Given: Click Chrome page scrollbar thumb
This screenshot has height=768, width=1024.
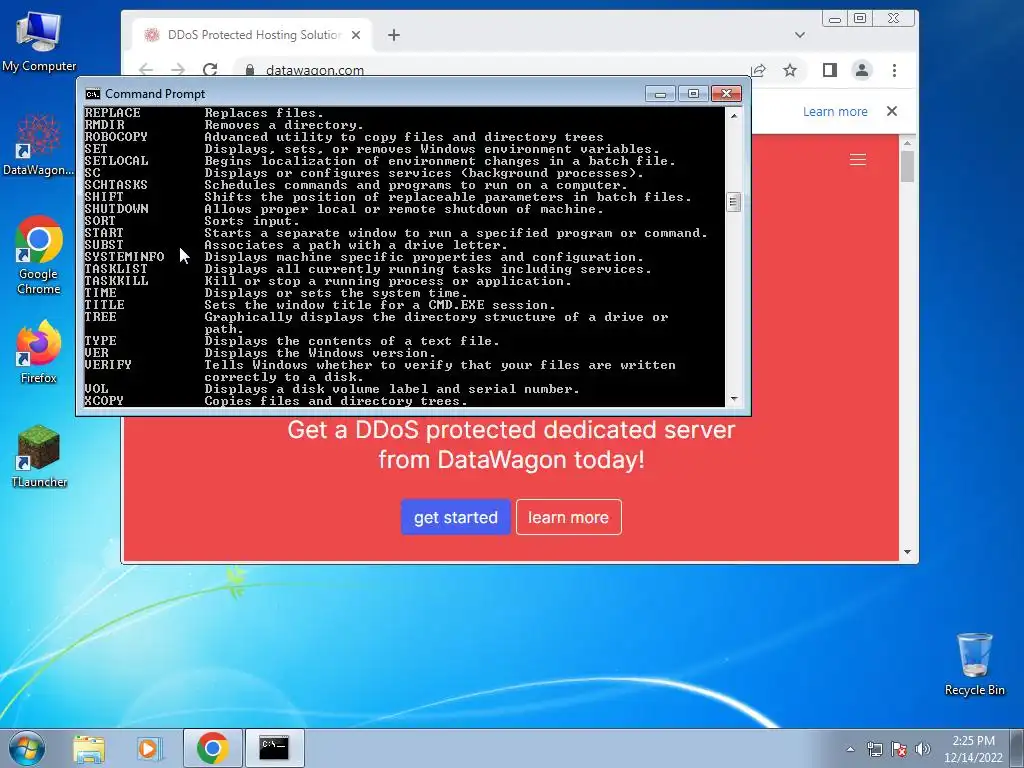Looking at the screenshot, I should (x=907, y=166).
